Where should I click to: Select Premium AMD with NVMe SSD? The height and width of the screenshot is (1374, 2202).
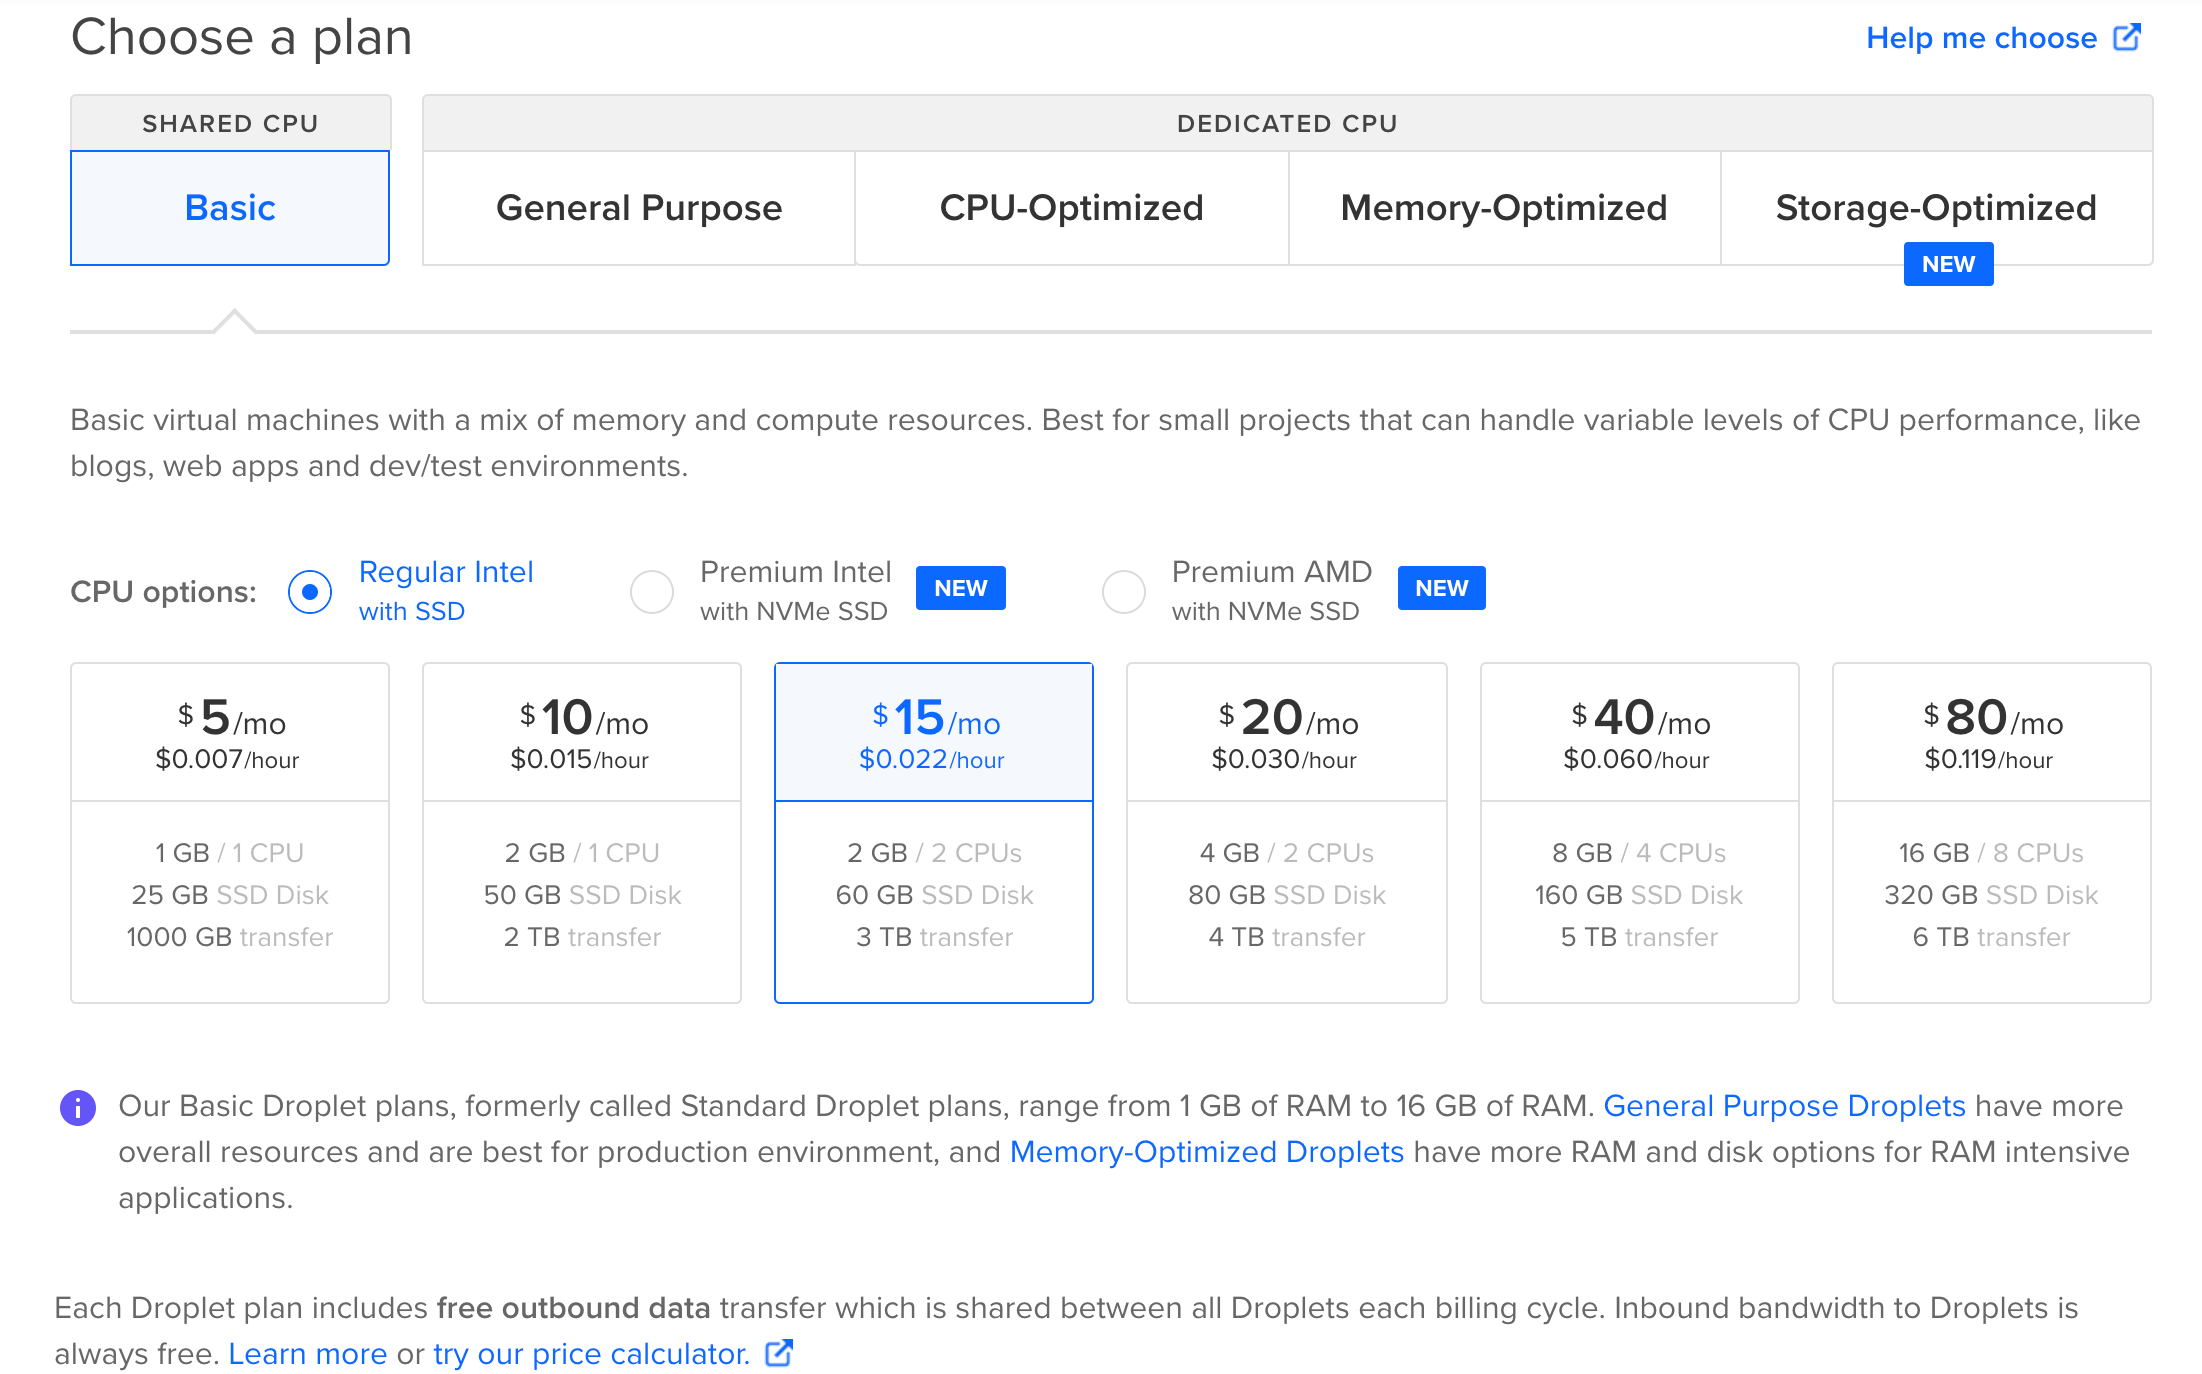pyautogui.click(x=1124, y=591)
